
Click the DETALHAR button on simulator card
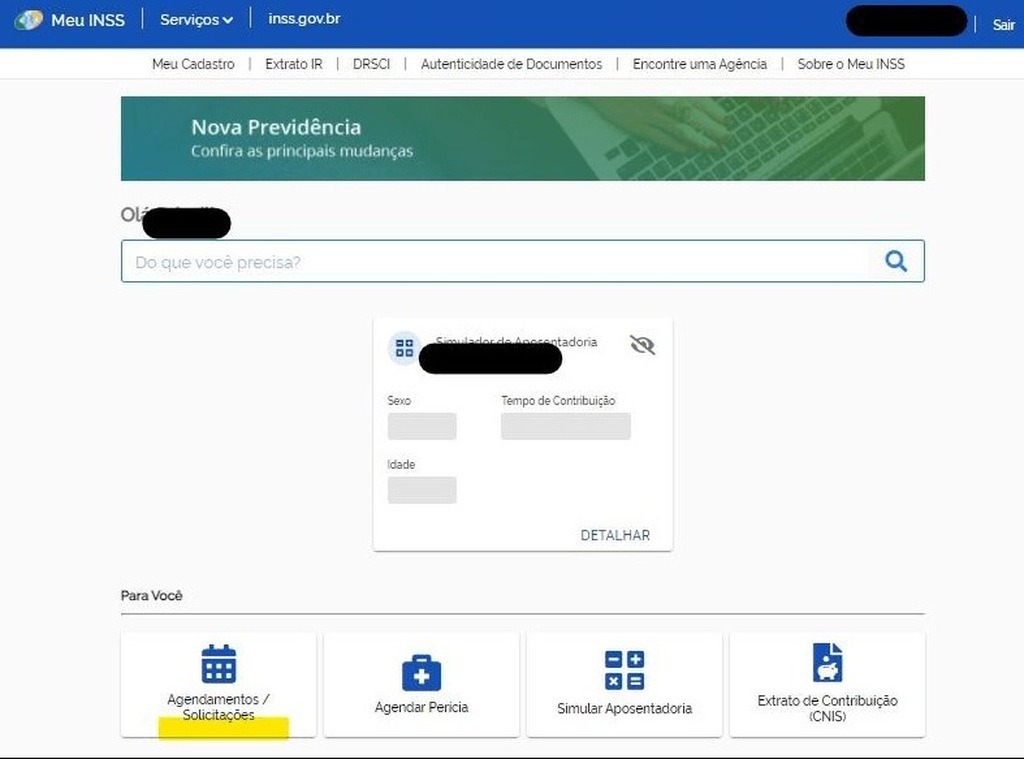615,535
